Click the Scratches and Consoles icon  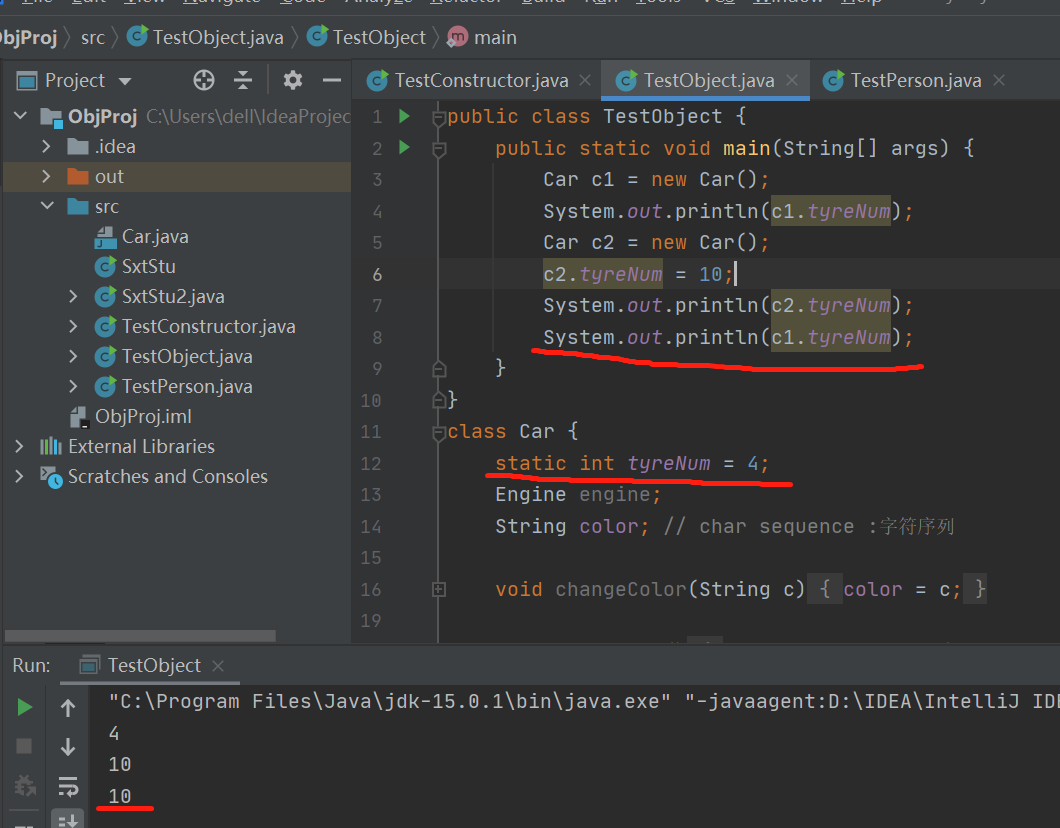click(x=51, y=477)
